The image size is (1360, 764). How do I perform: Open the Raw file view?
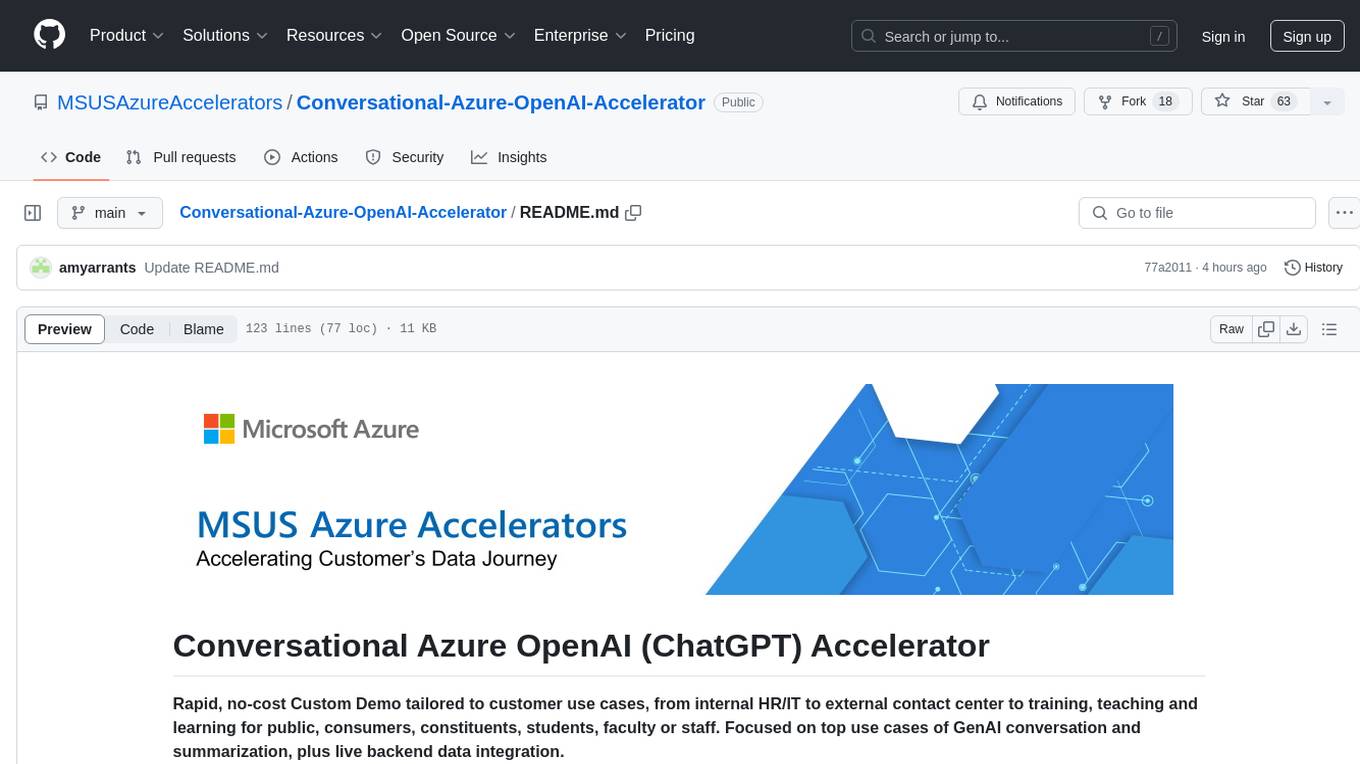click(1231, 329)
